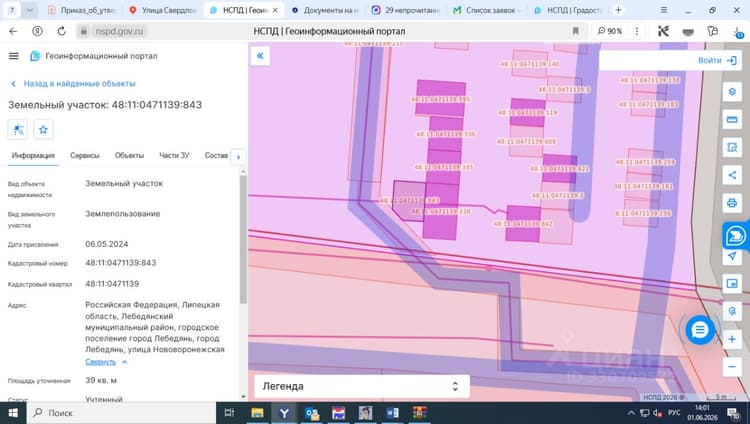Switch to the Сервисы tab
The height and width of the screenshot is (424, 750).
click(85, 156)
